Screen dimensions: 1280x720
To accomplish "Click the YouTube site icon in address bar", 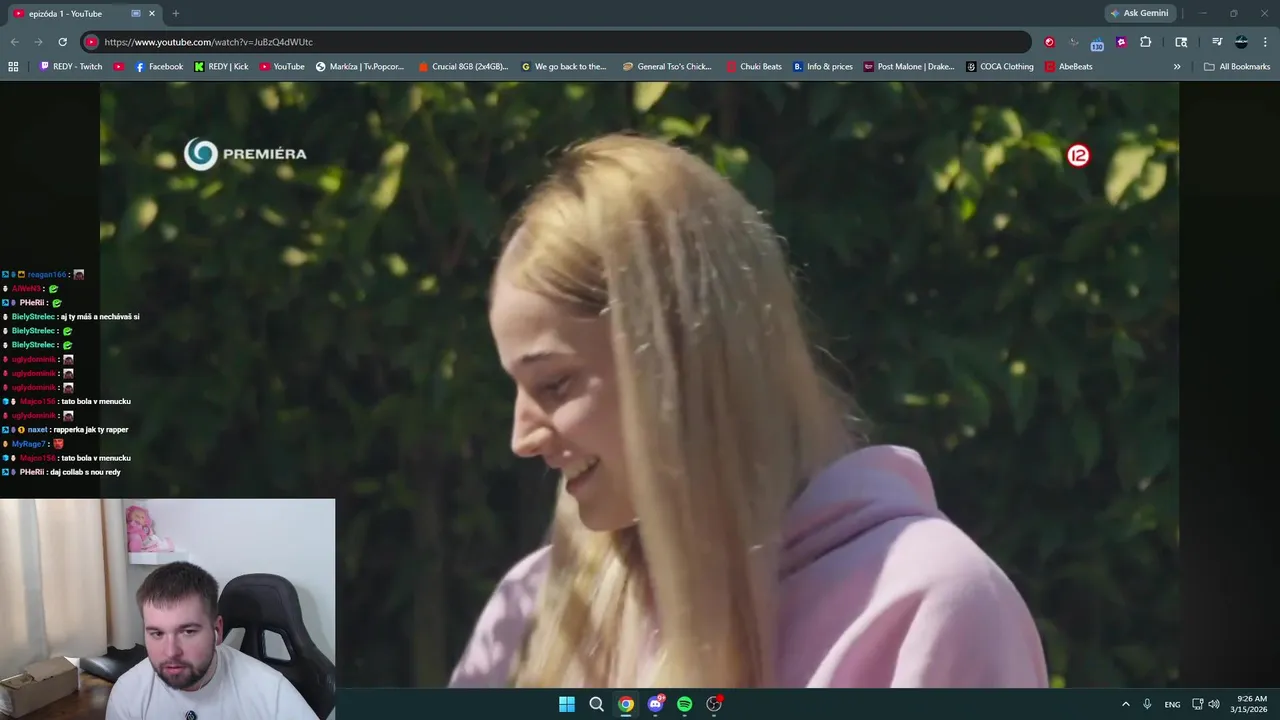I will coord(91,42).
